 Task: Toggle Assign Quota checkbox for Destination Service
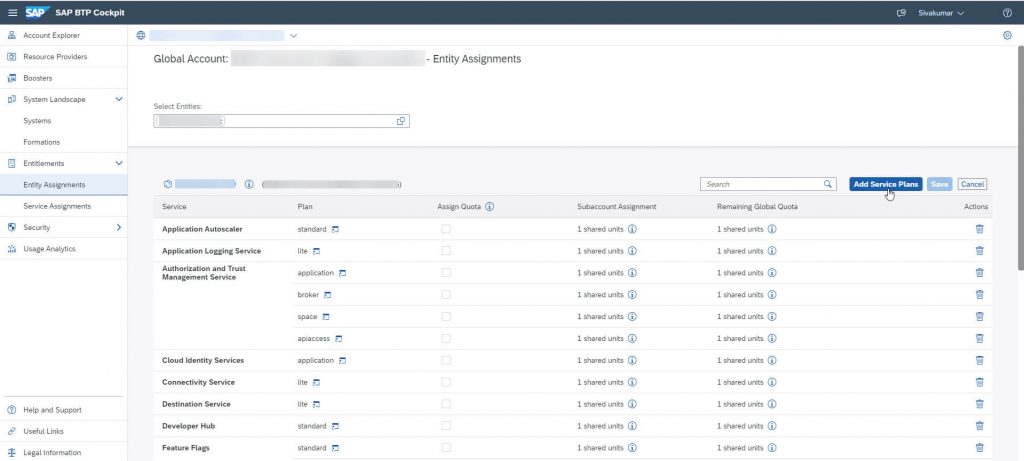pyautogui.click(x=445, y=404)
